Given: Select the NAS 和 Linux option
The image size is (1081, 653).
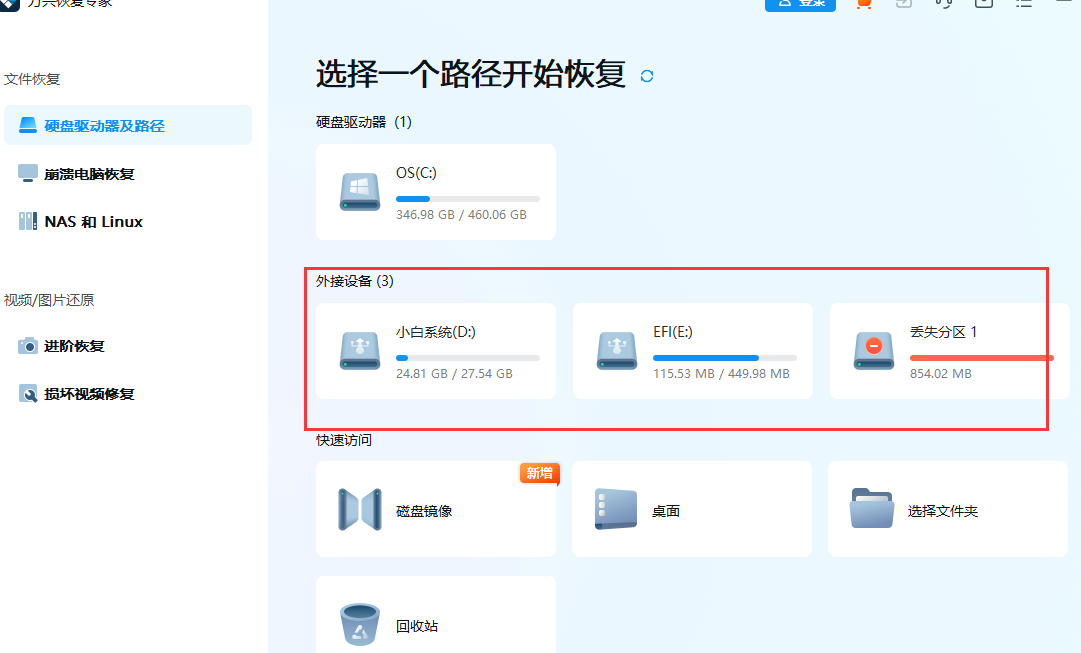Looking at the screenshot, I should point(91,221).
